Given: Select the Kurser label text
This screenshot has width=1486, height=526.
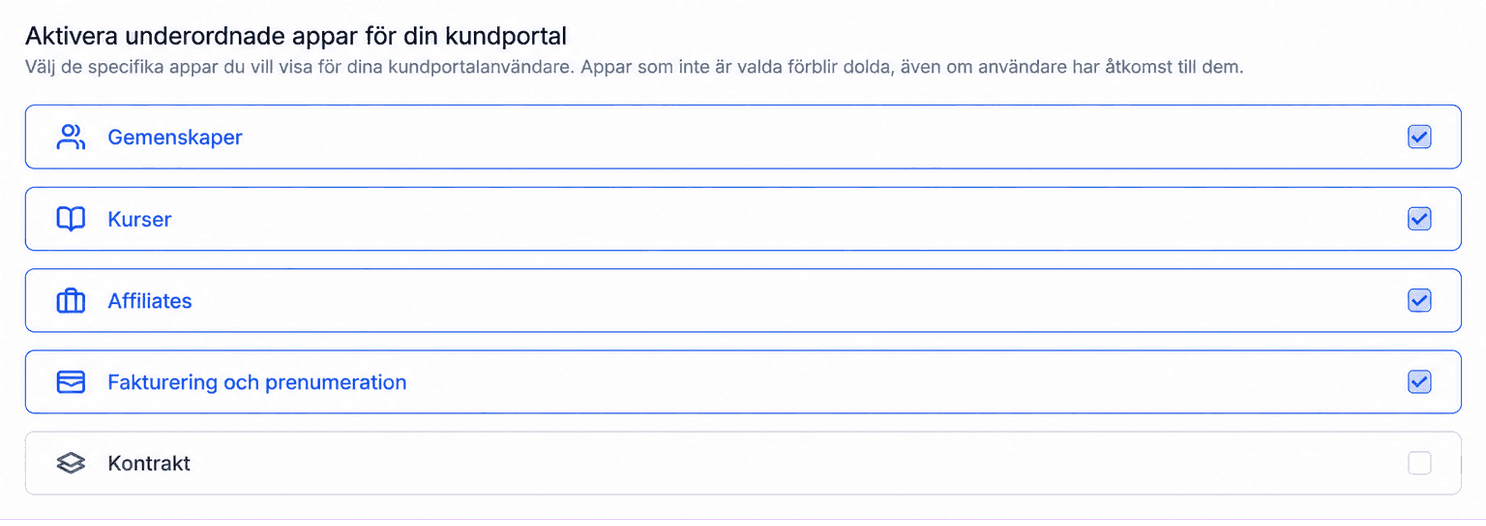Looking at the screenshot, I should (140, 219).
